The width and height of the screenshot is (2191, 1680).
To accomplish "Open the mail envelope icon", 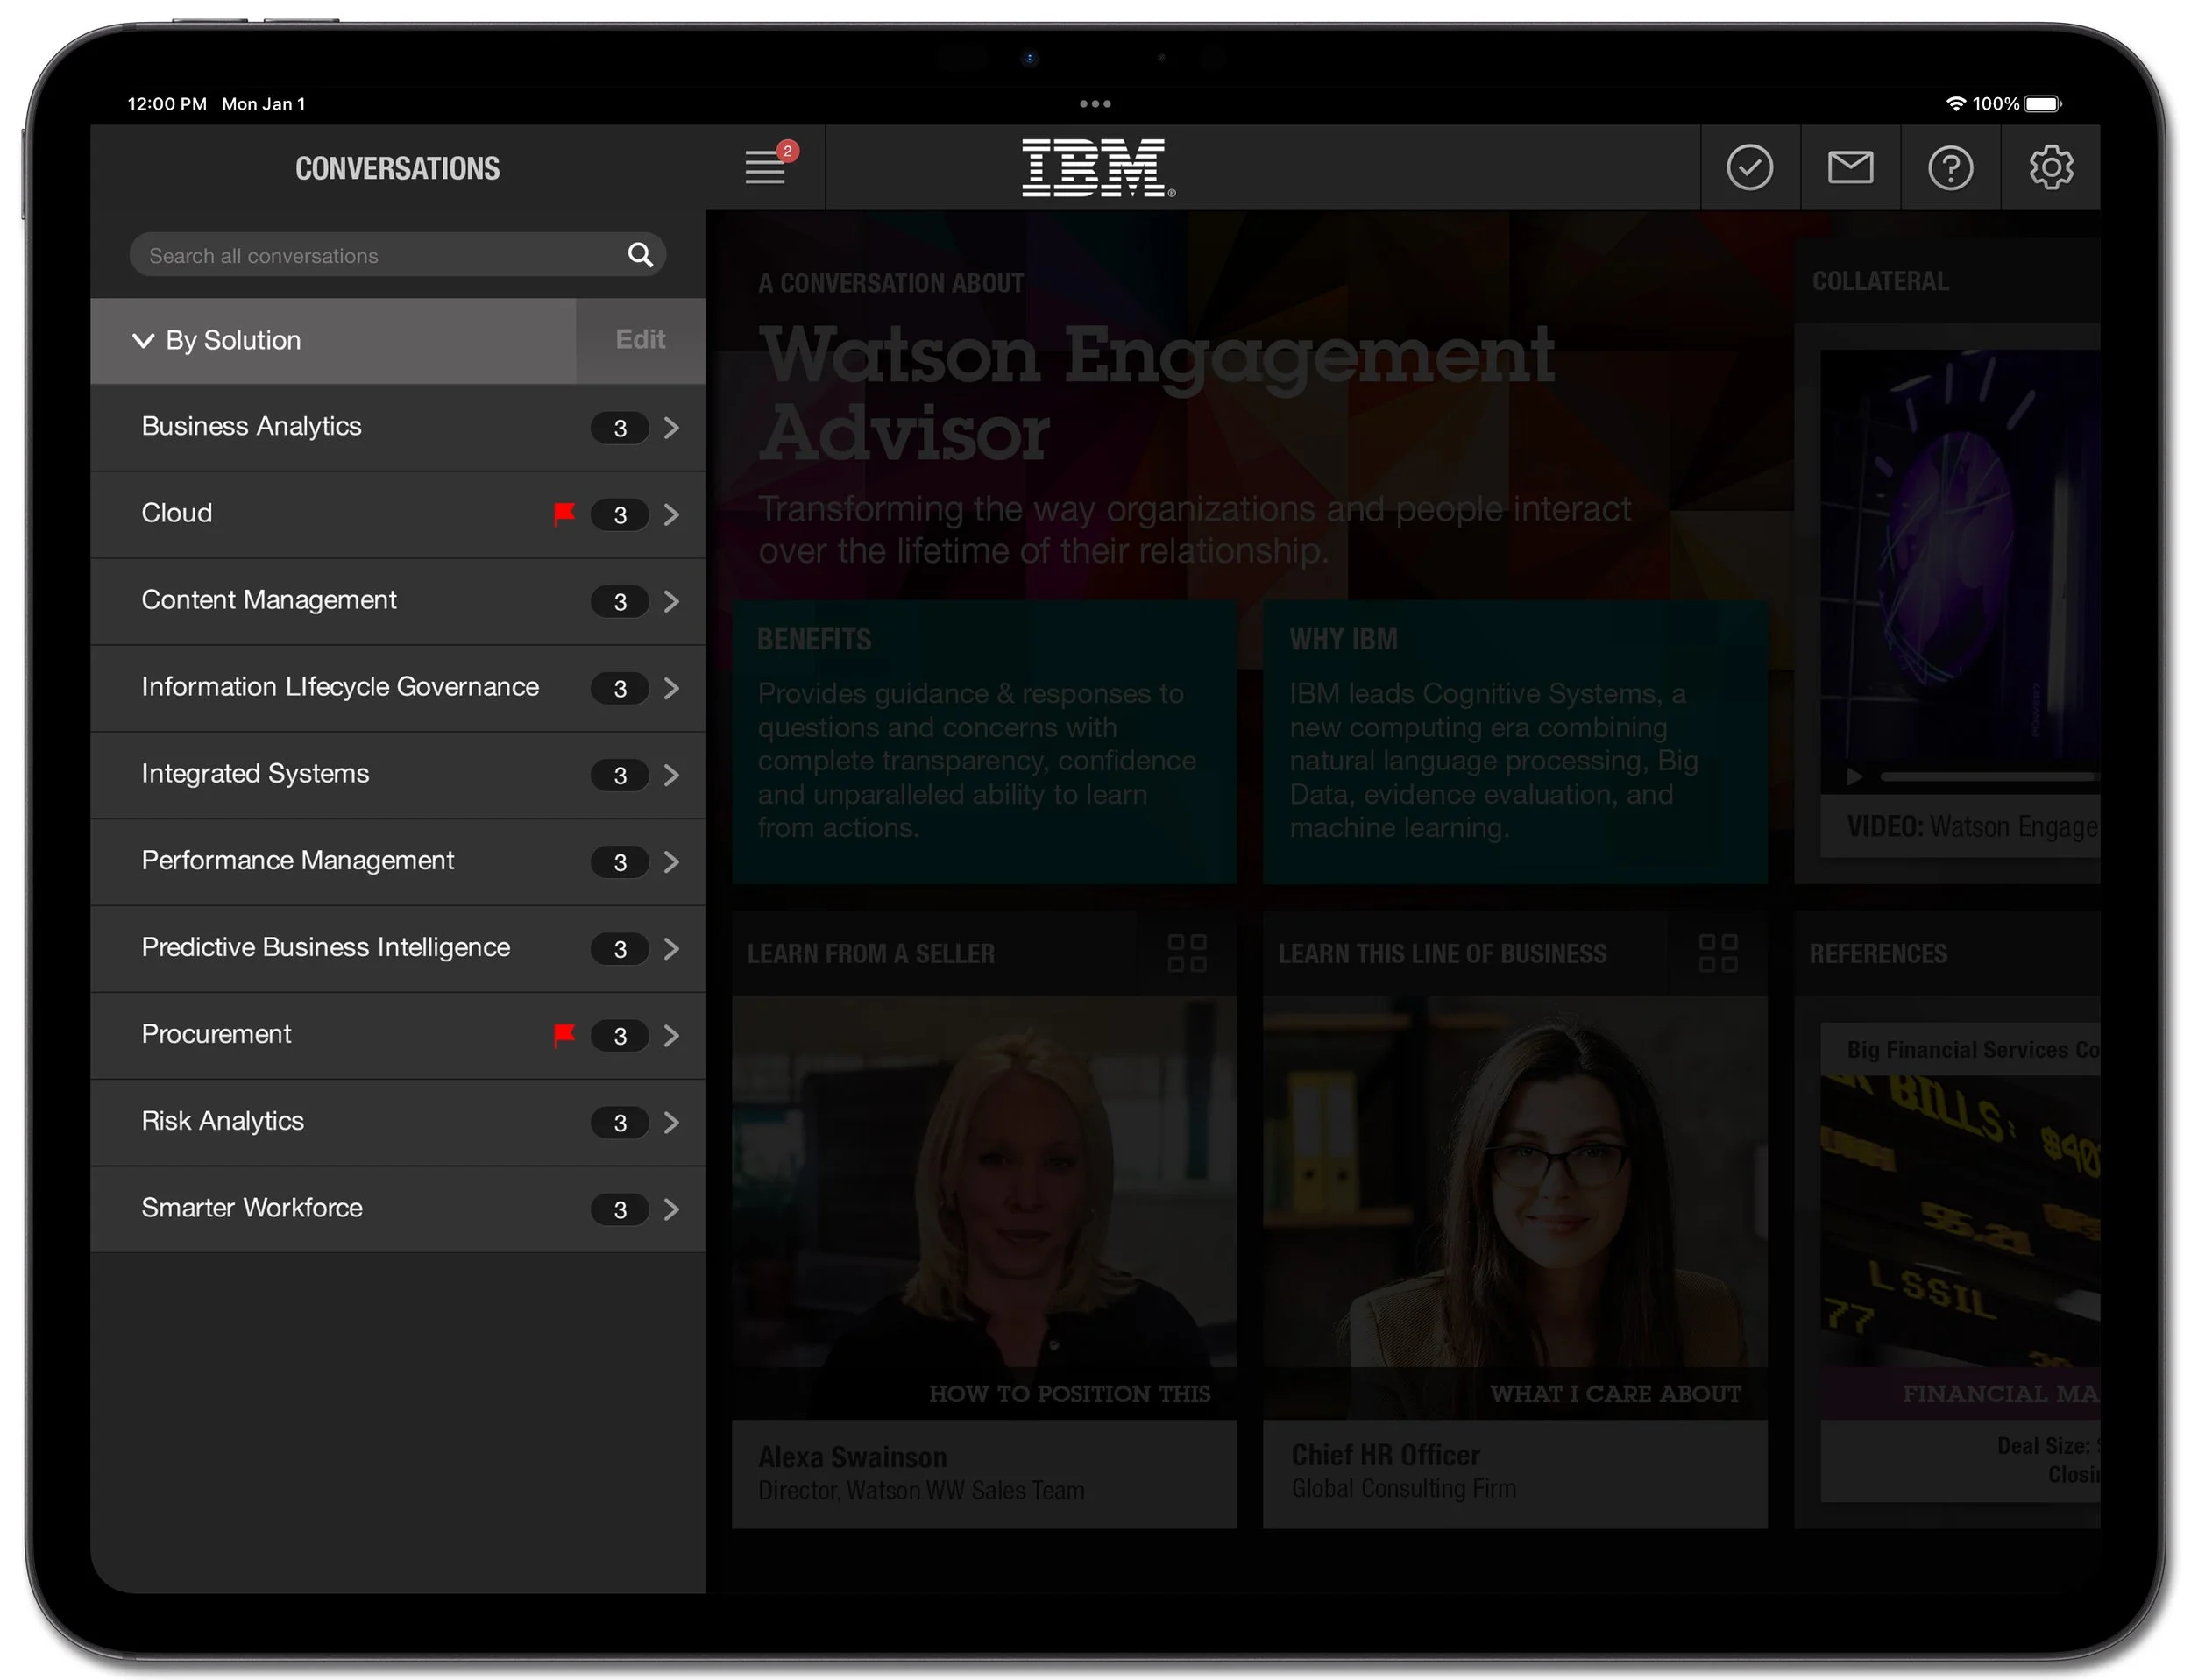I will [x=1849, y=167].
